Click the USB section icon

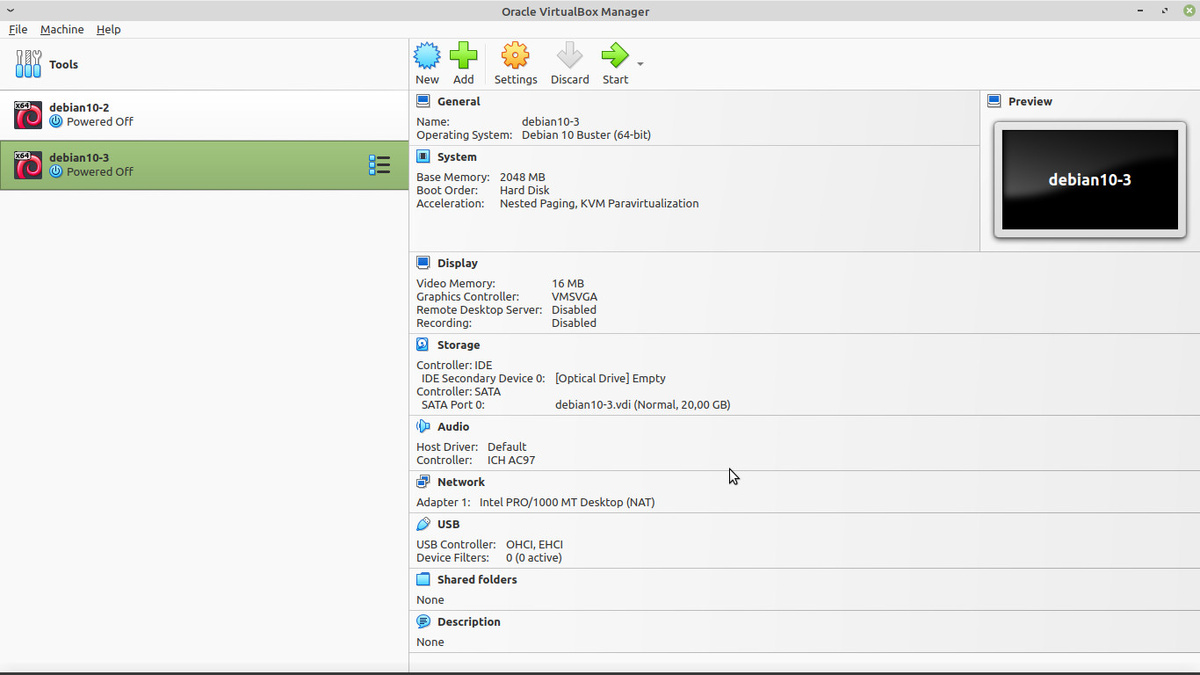point(423,524)
